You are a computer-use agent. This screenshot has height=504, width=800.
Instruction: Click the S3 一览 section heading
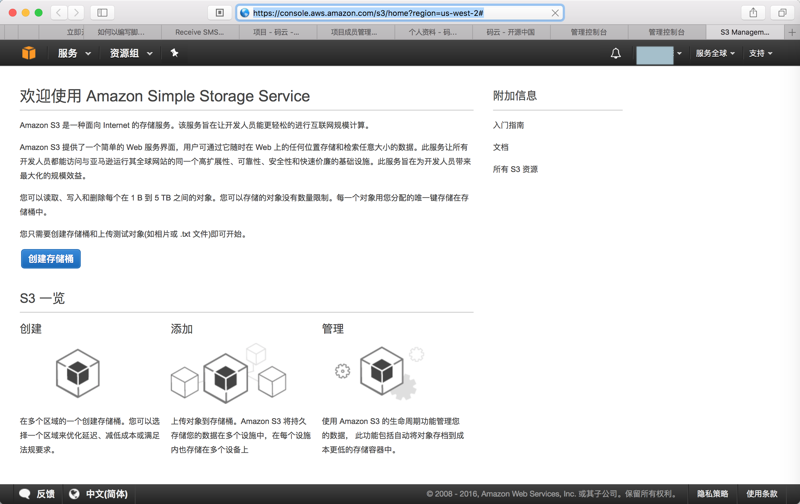[42, 298]
